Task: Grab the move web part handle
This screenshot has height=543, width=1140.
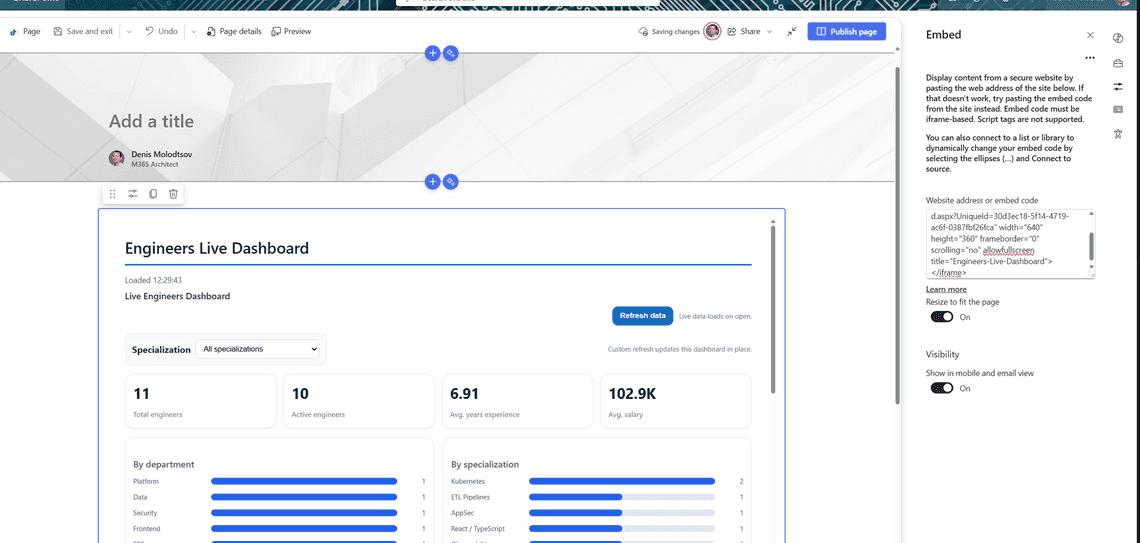Action: pyautogui.click(x=112, y=194)
